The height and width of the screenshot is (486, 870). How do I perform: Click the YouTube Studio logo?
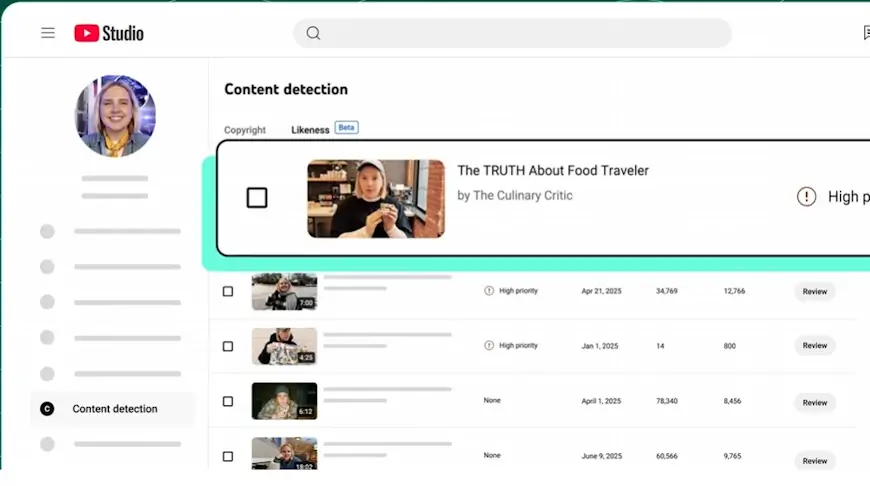109,33
